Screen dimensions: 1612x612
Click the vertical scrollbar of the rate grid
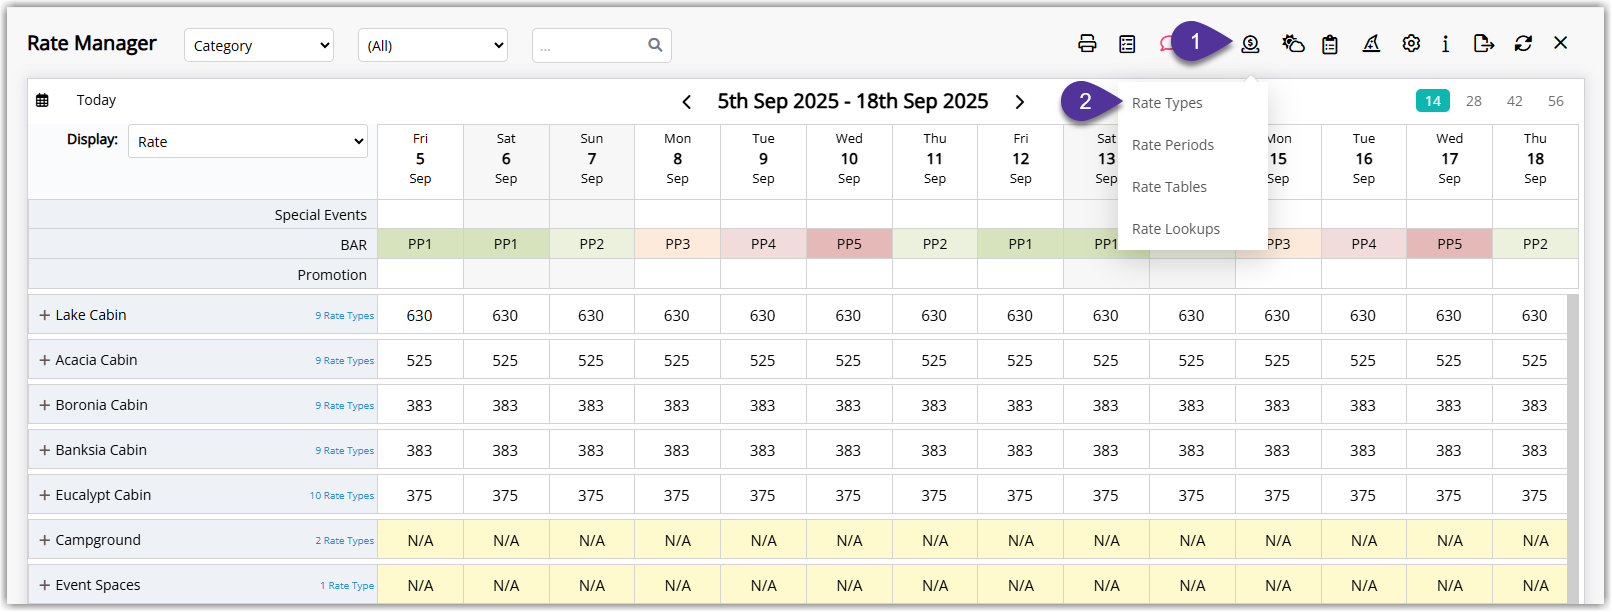click(x=1573, y=450)
